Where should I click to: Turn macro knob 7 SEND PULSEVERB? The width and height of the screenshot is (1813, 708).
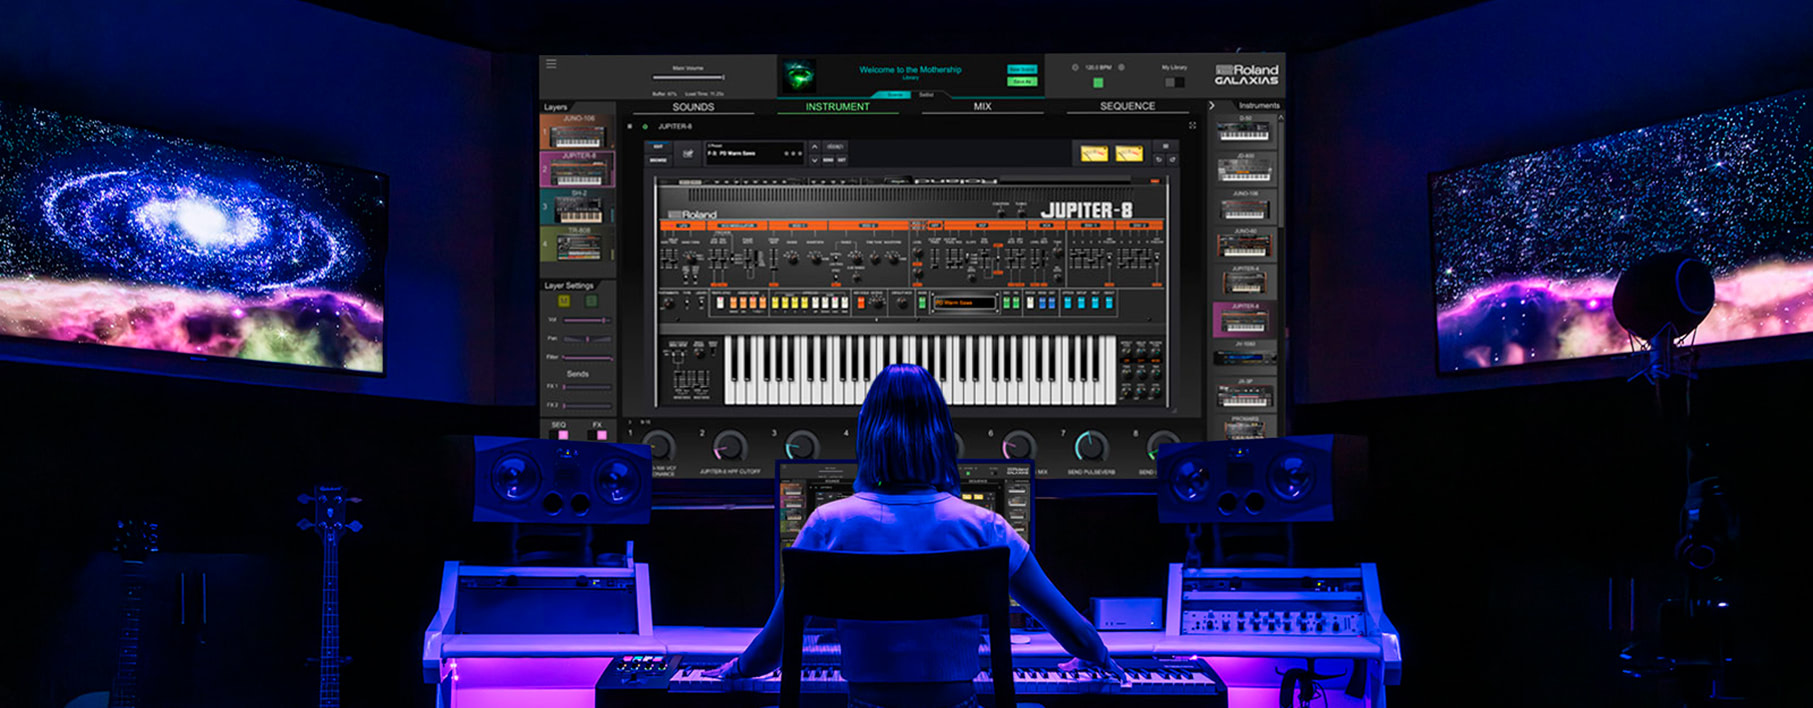(1090, 446)
